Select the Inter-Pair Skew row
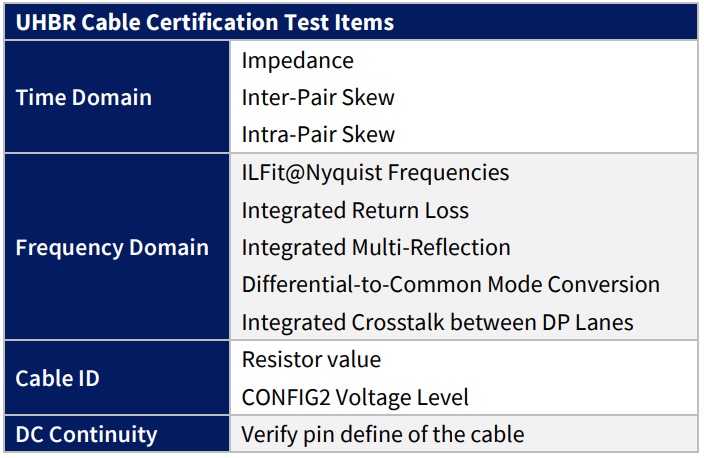704x458 pixels. point(318,97)
